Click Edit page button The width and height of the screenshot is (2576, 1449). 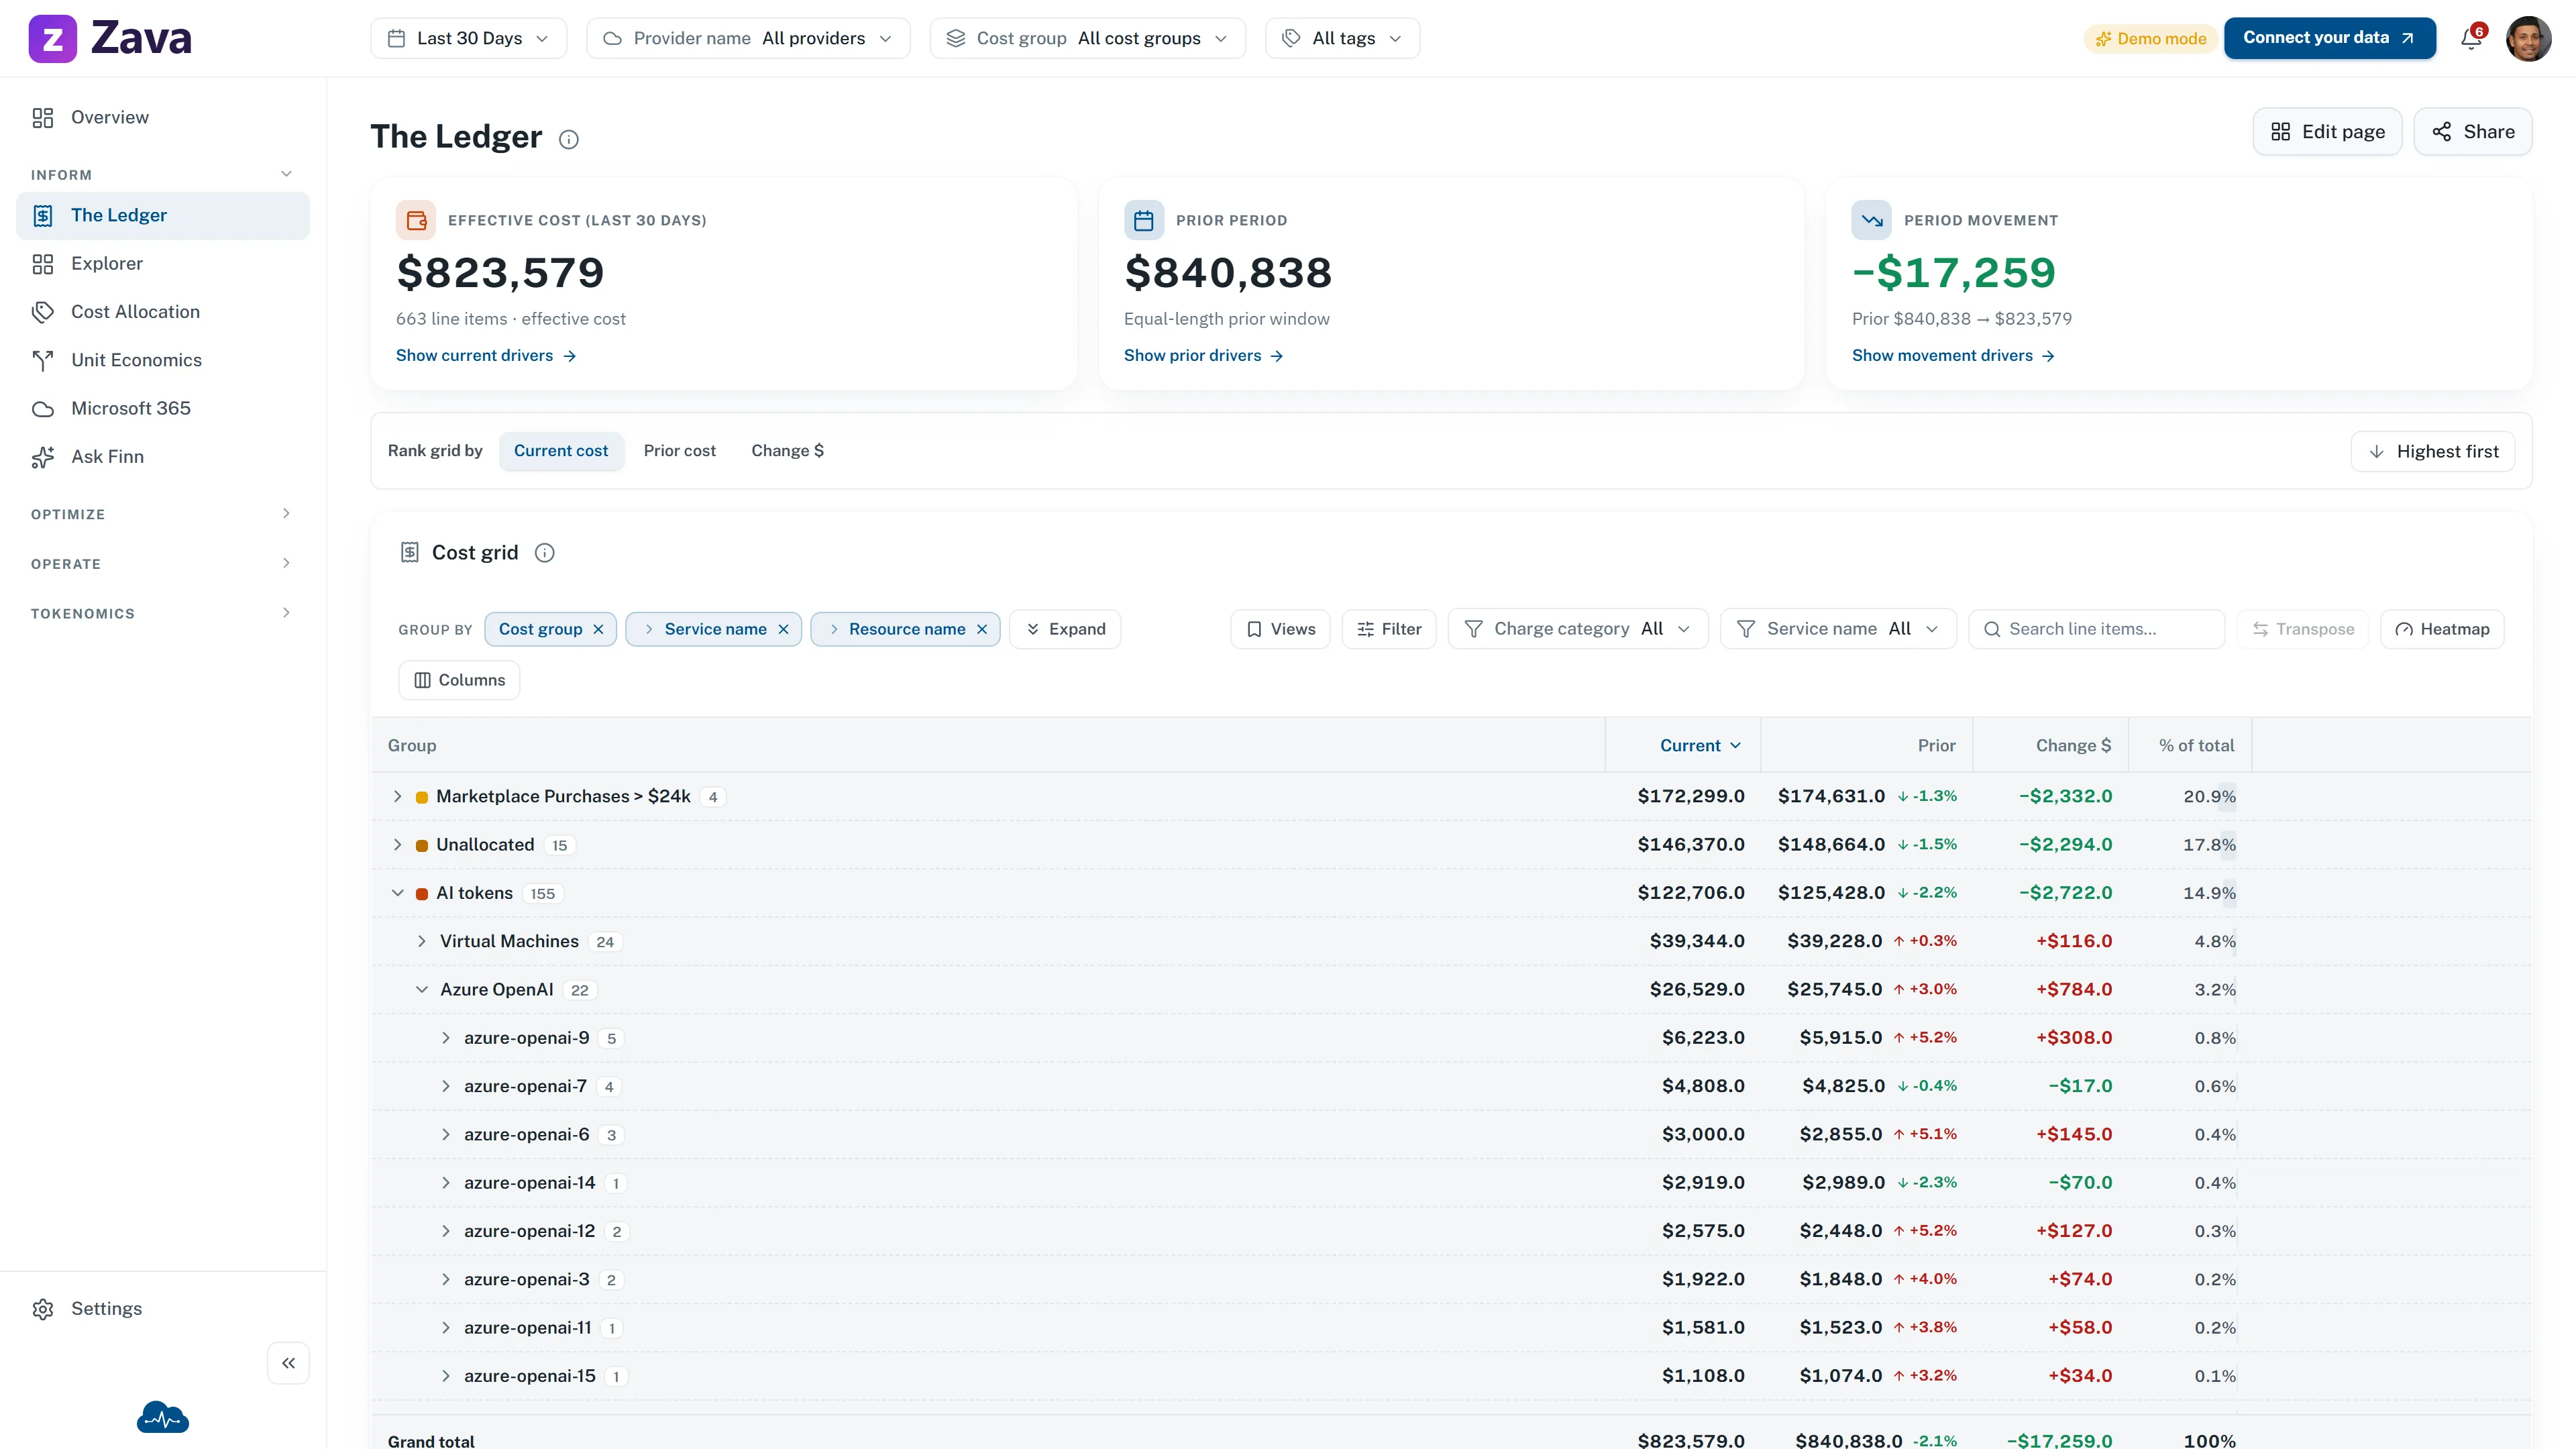pyautogui.click(x=2327, y=132)
